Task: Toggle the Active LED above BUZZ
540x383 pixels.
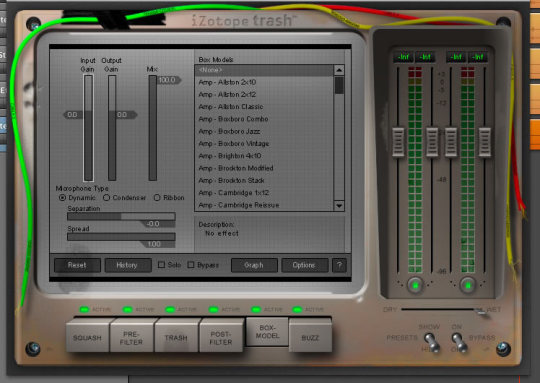Action: (x=297, y=309)
